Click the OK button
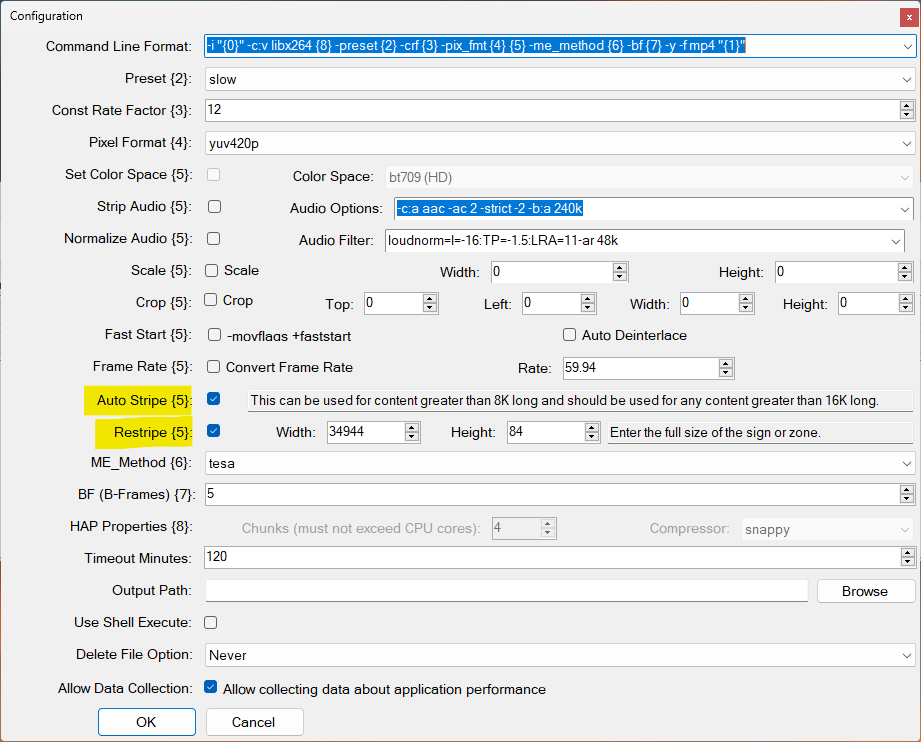The height and width of the screenshot is (742, 921). 146,722
